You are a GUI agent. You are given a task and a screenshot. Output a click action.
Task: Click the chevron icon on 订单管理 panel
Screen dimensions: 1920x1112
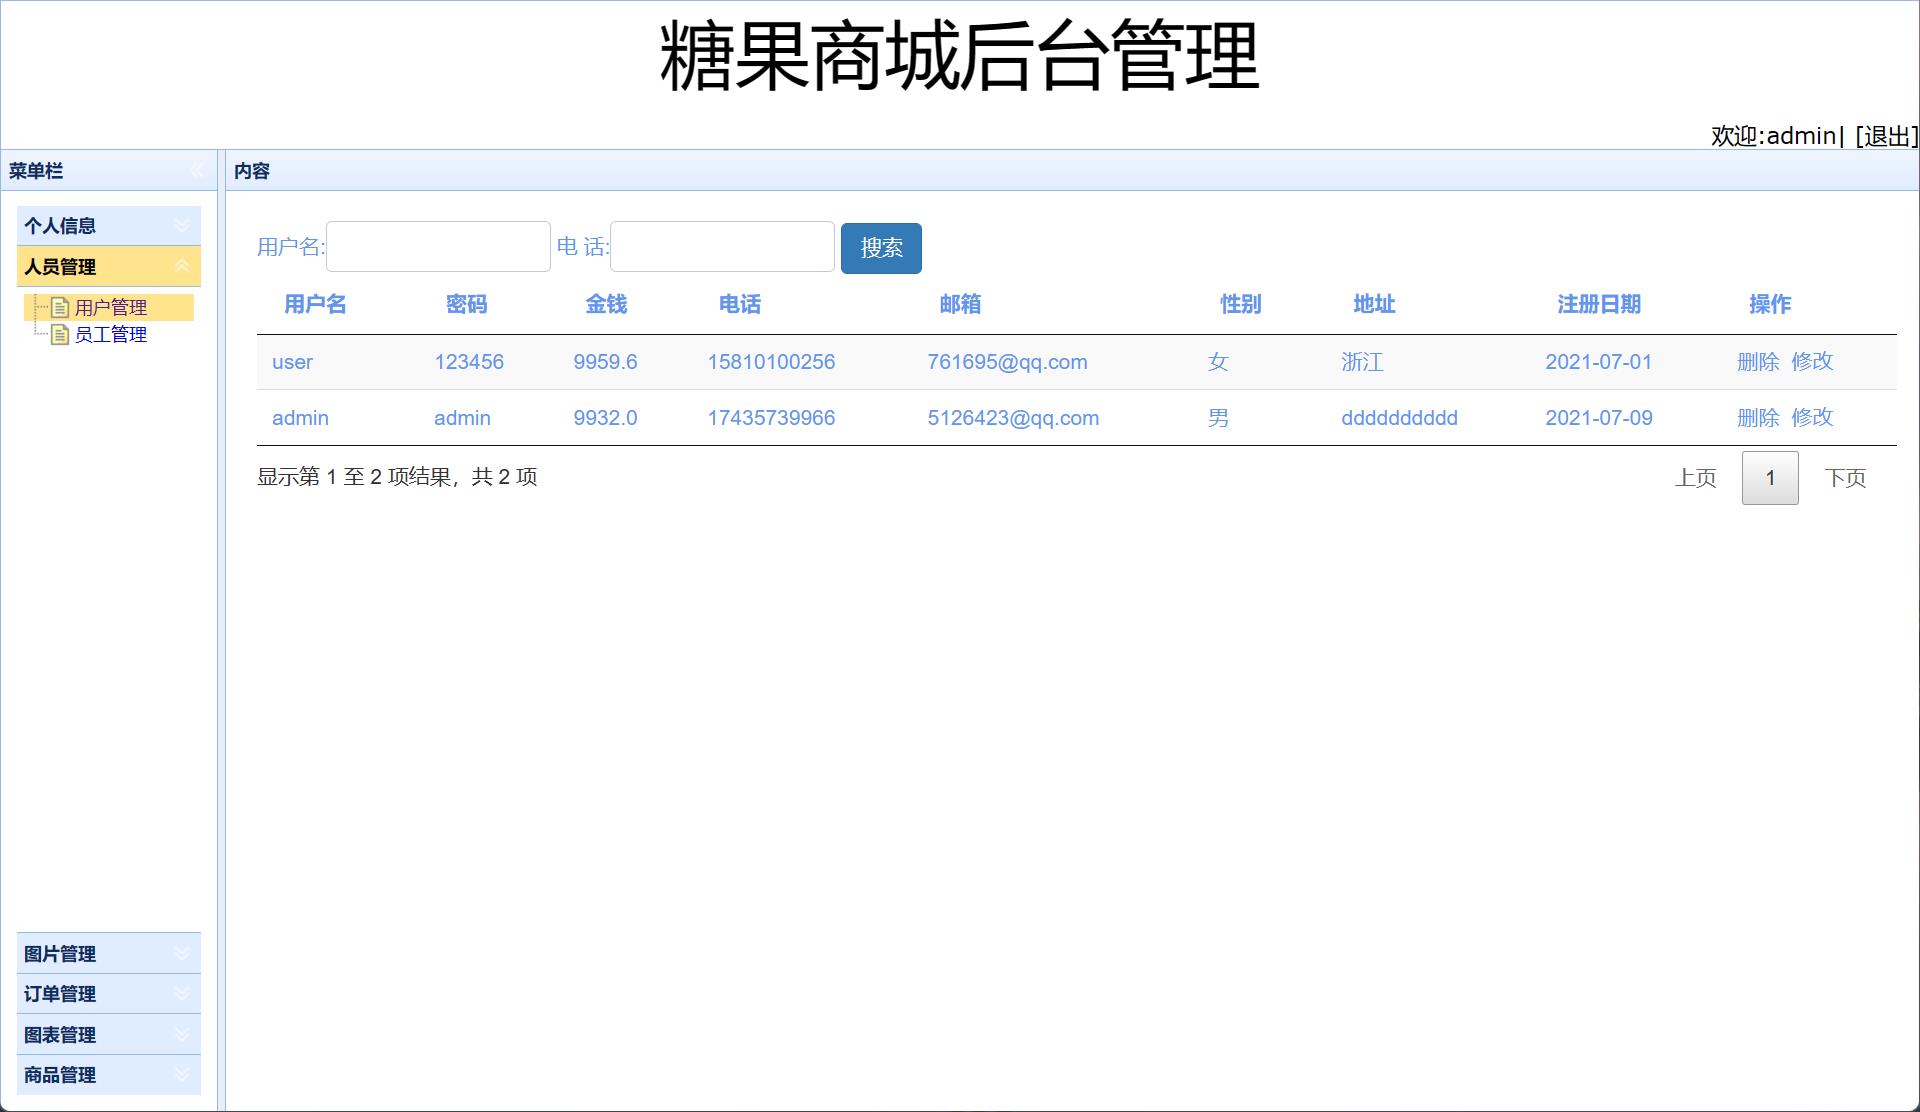pyautogui.click(x=182, y=993)
